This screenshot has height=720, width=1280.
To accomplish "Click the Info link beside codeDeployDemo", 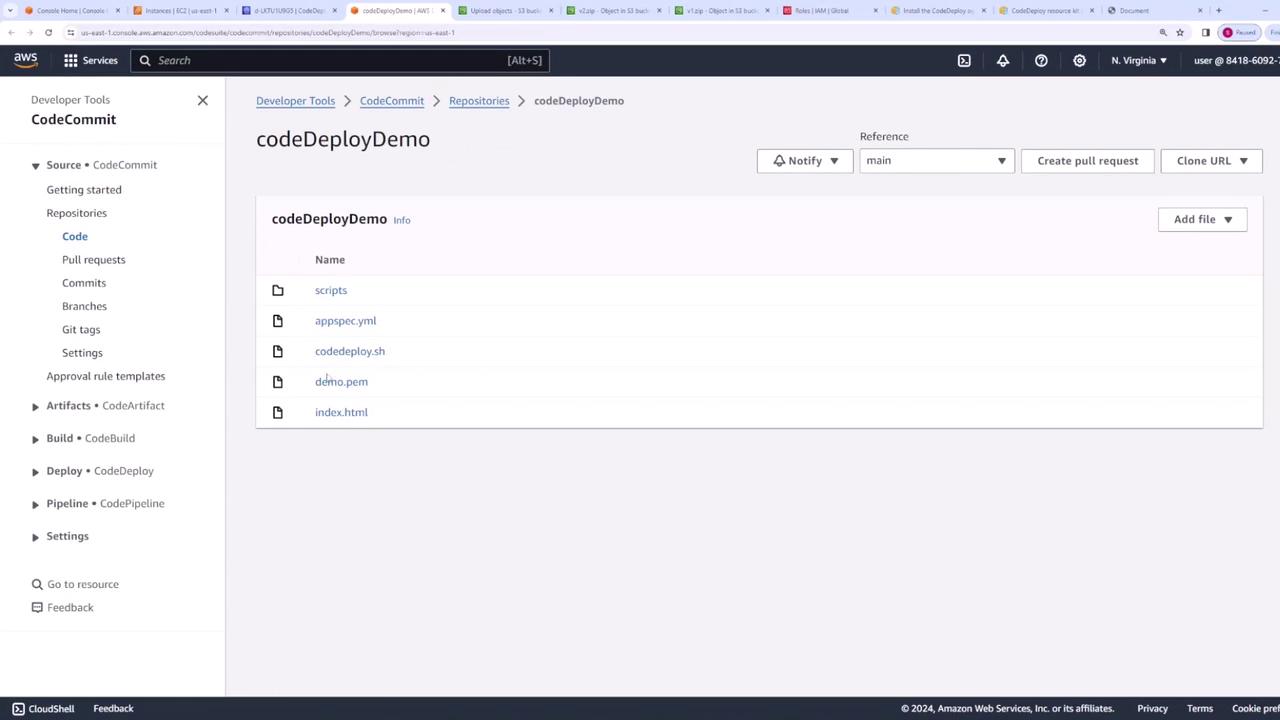I will pyautogui.click(x=402, y=220).
